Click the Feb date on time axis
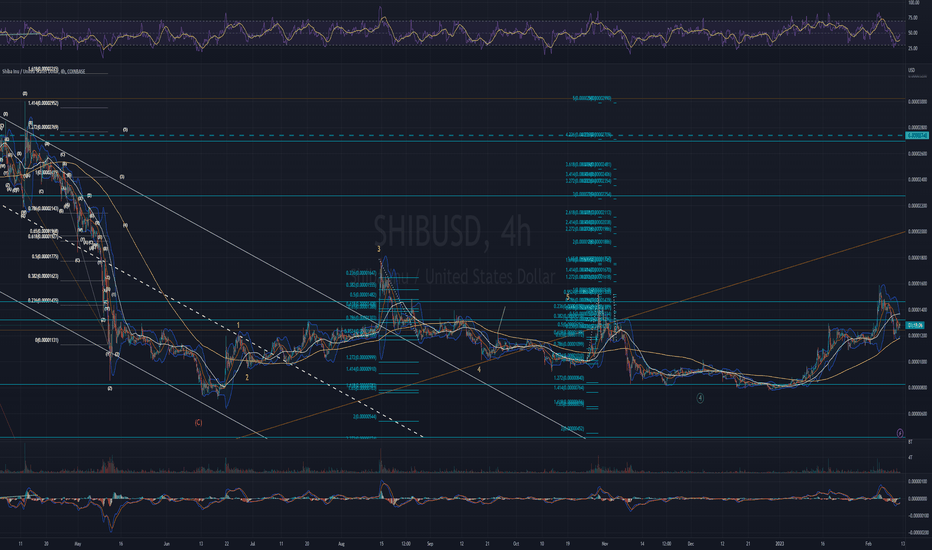The width and height of the screenshot is (932, 550). [x=868, y=543]
